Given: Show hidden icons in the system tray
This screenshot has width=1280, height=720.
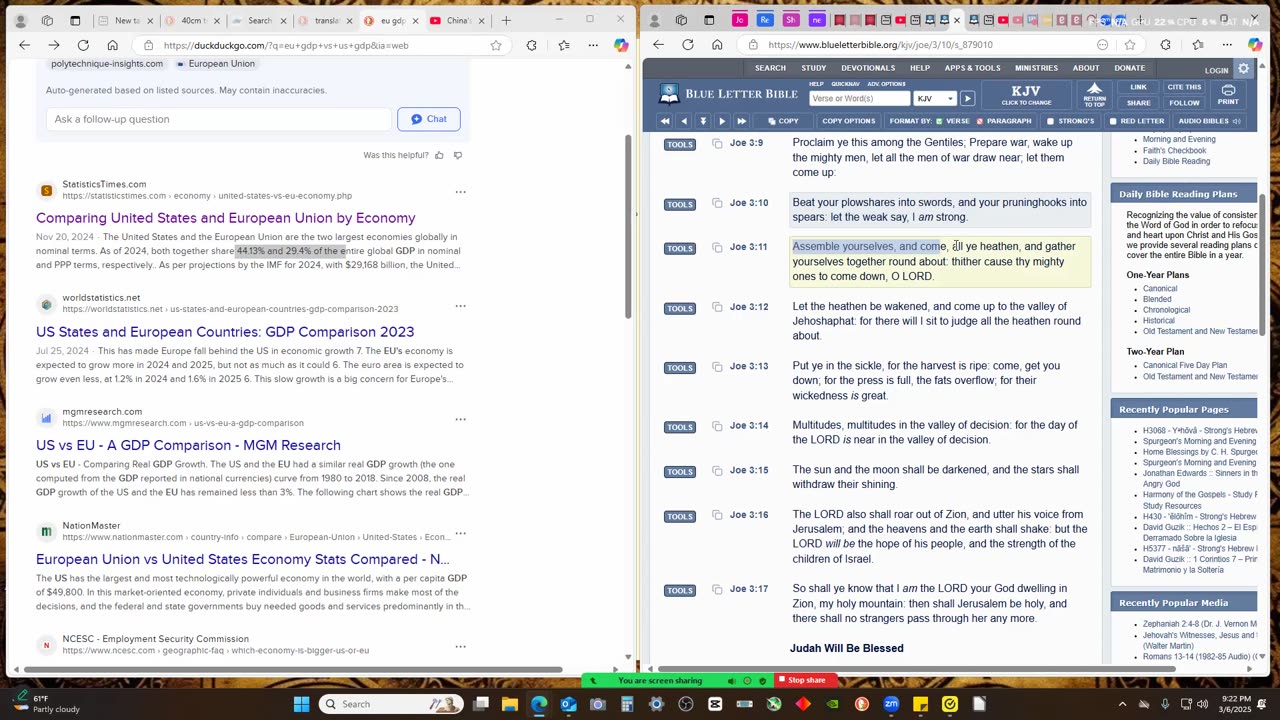Looking at the screenshot, I should click(1122, 704).
